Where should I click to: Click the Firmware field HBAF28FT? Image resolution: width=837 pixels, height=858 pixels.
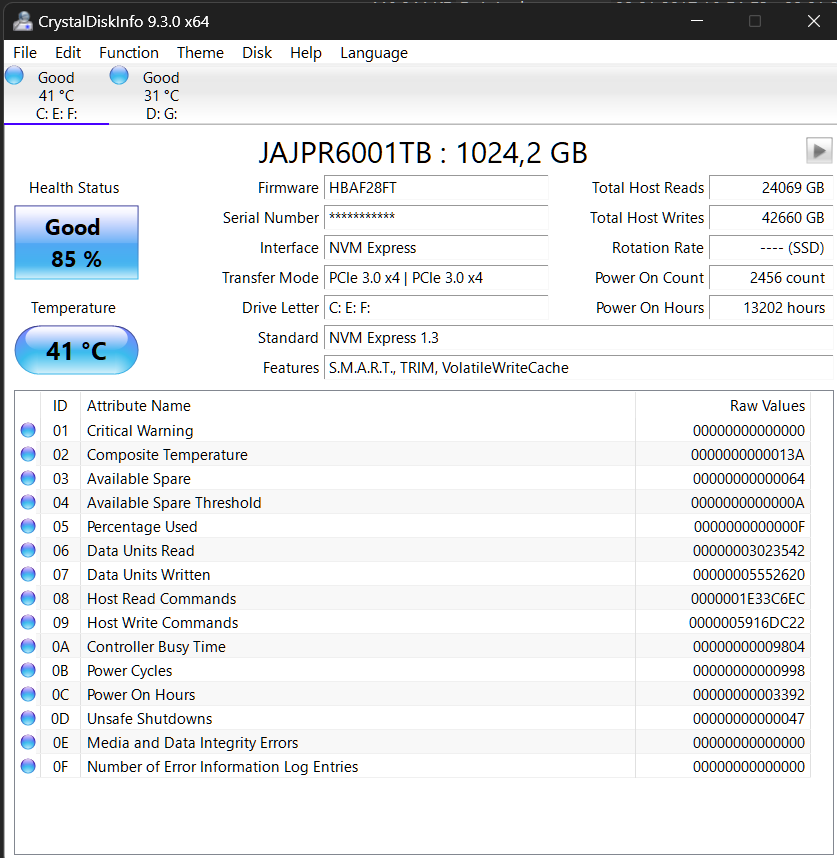pos(436,188)
